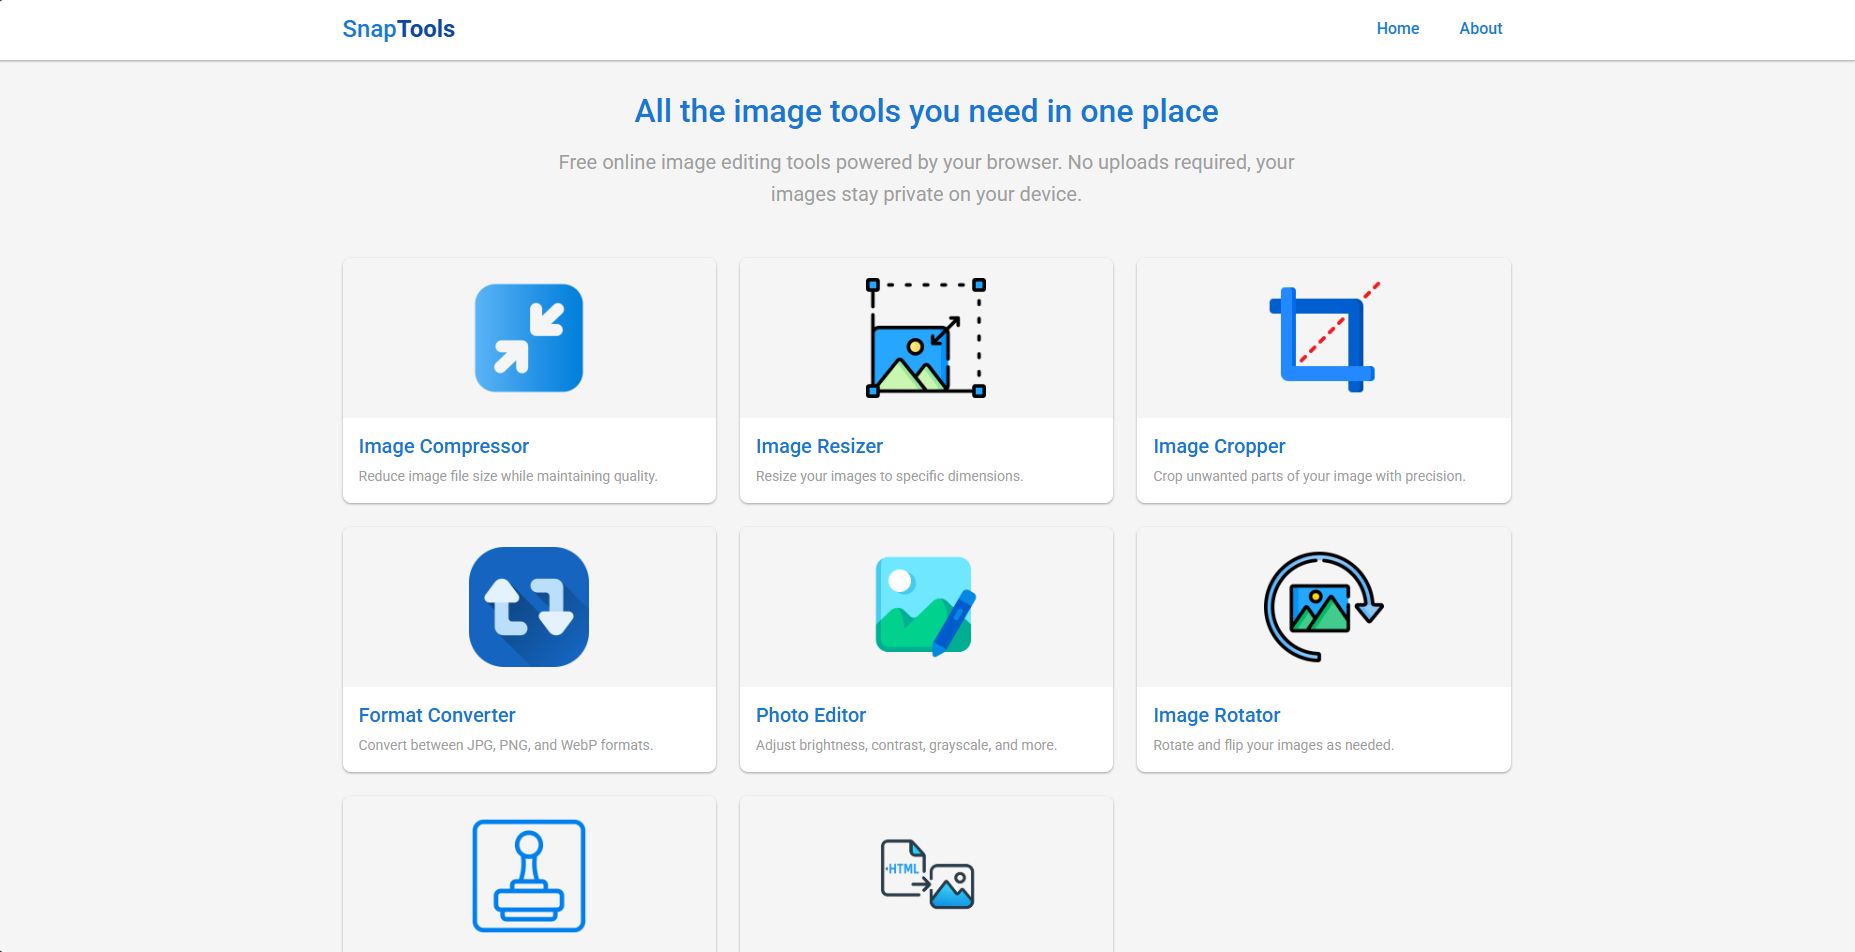Open the Image Cropper title link
The width and height of the screenshot is (1855, 952).
[1219, 446]
